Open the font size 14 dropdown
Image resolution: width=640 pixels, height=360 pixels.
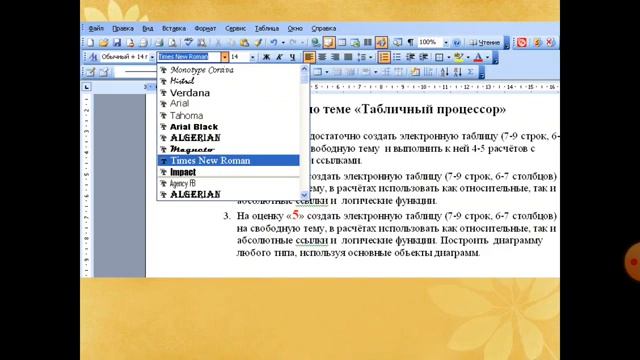253,58
